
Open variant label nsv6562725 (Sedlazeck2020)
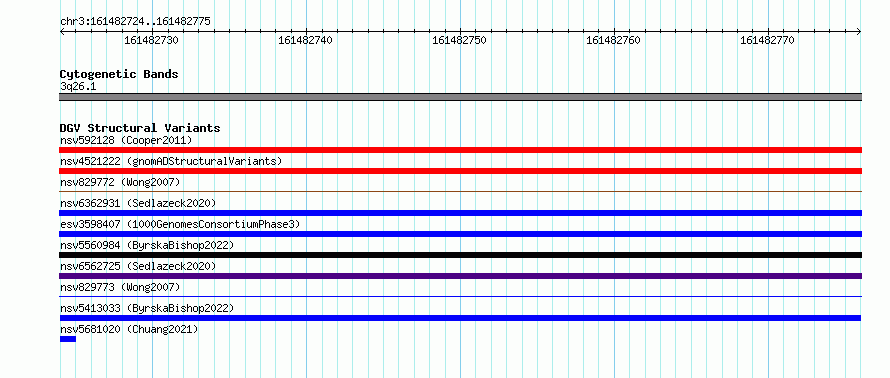tap(138, 266)
